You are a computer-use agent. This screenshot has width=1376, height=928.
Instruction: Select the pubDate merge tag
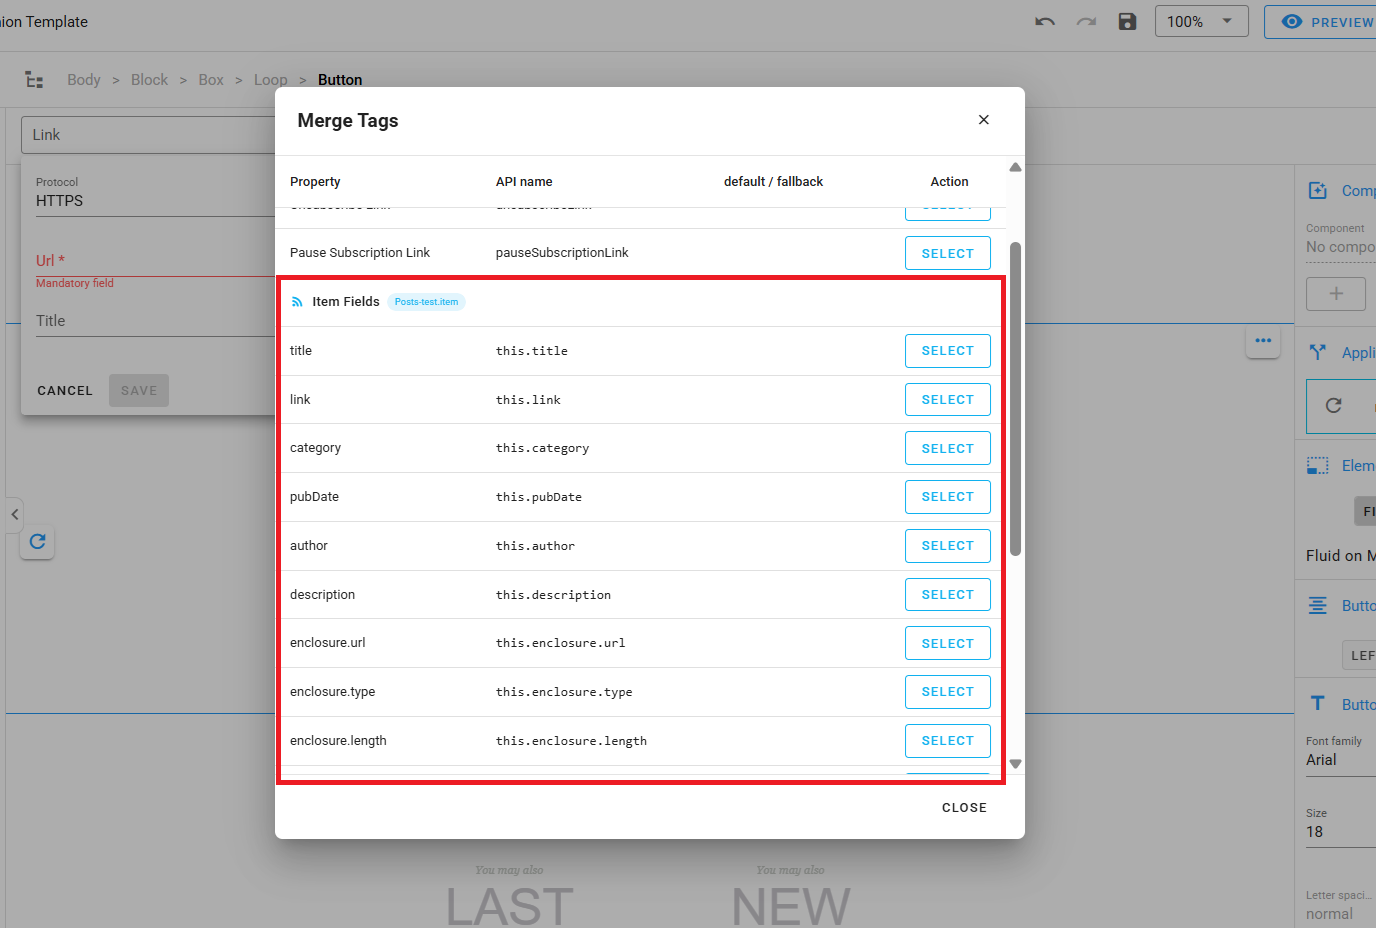(948, 497)
